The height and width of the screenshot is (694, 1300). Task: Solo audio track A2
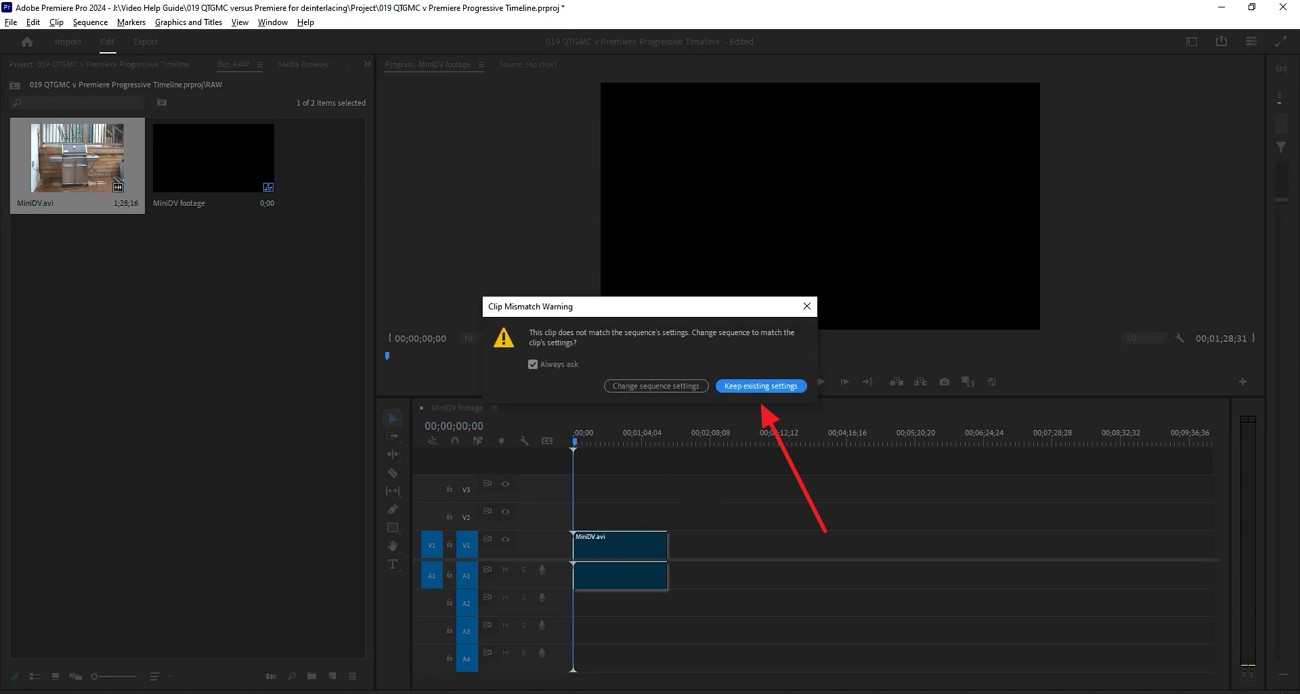click(523, 598)
